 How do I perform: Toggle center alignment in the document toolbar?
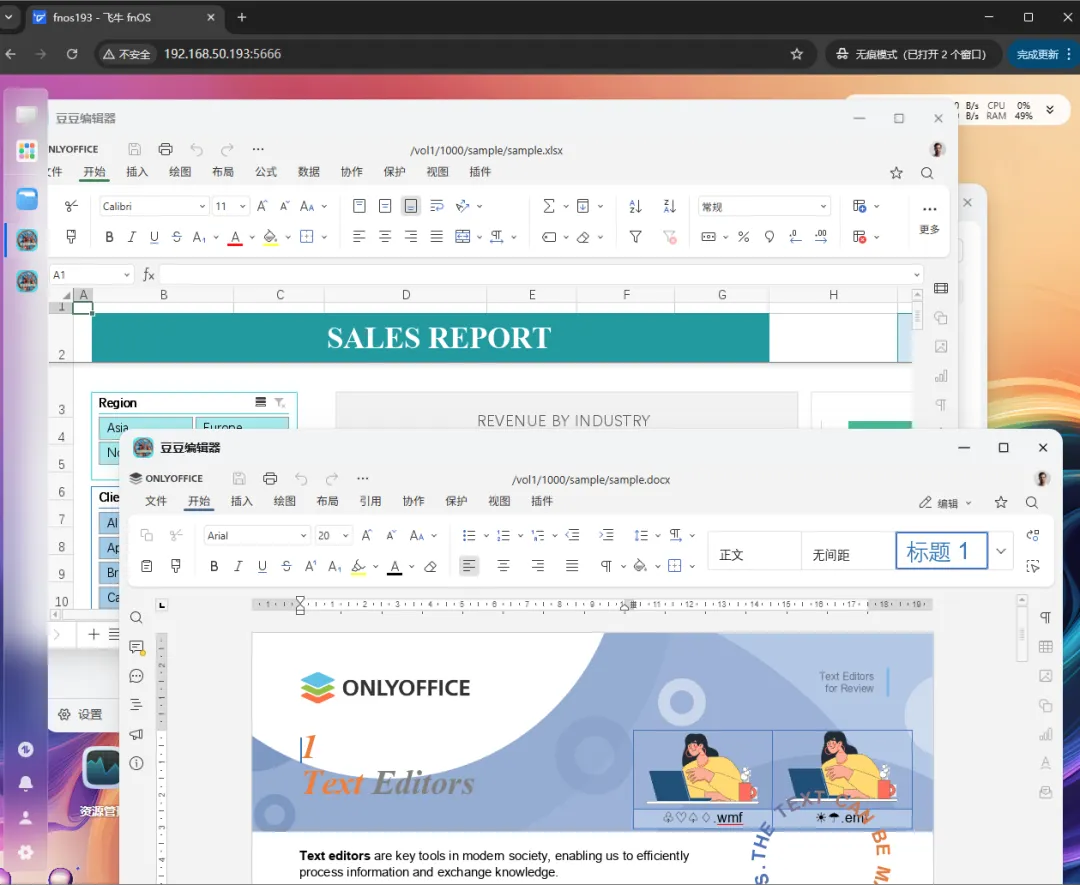coord(503,566)
